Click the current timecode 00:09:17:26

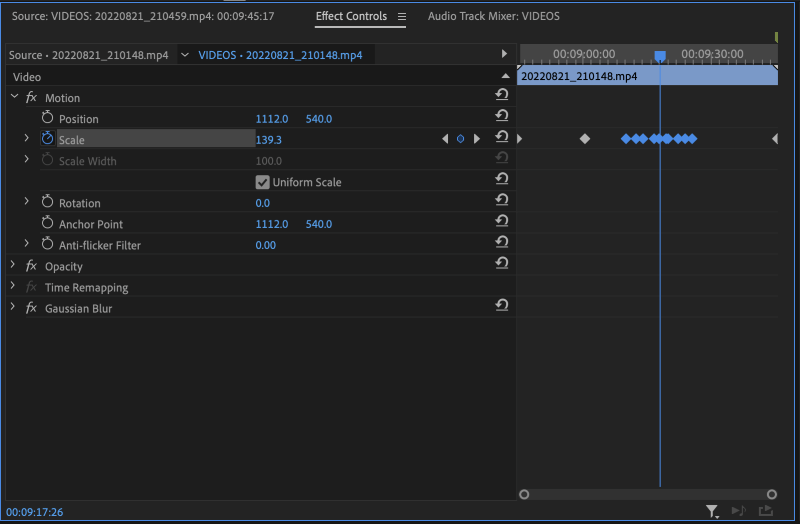coord(35,512)
